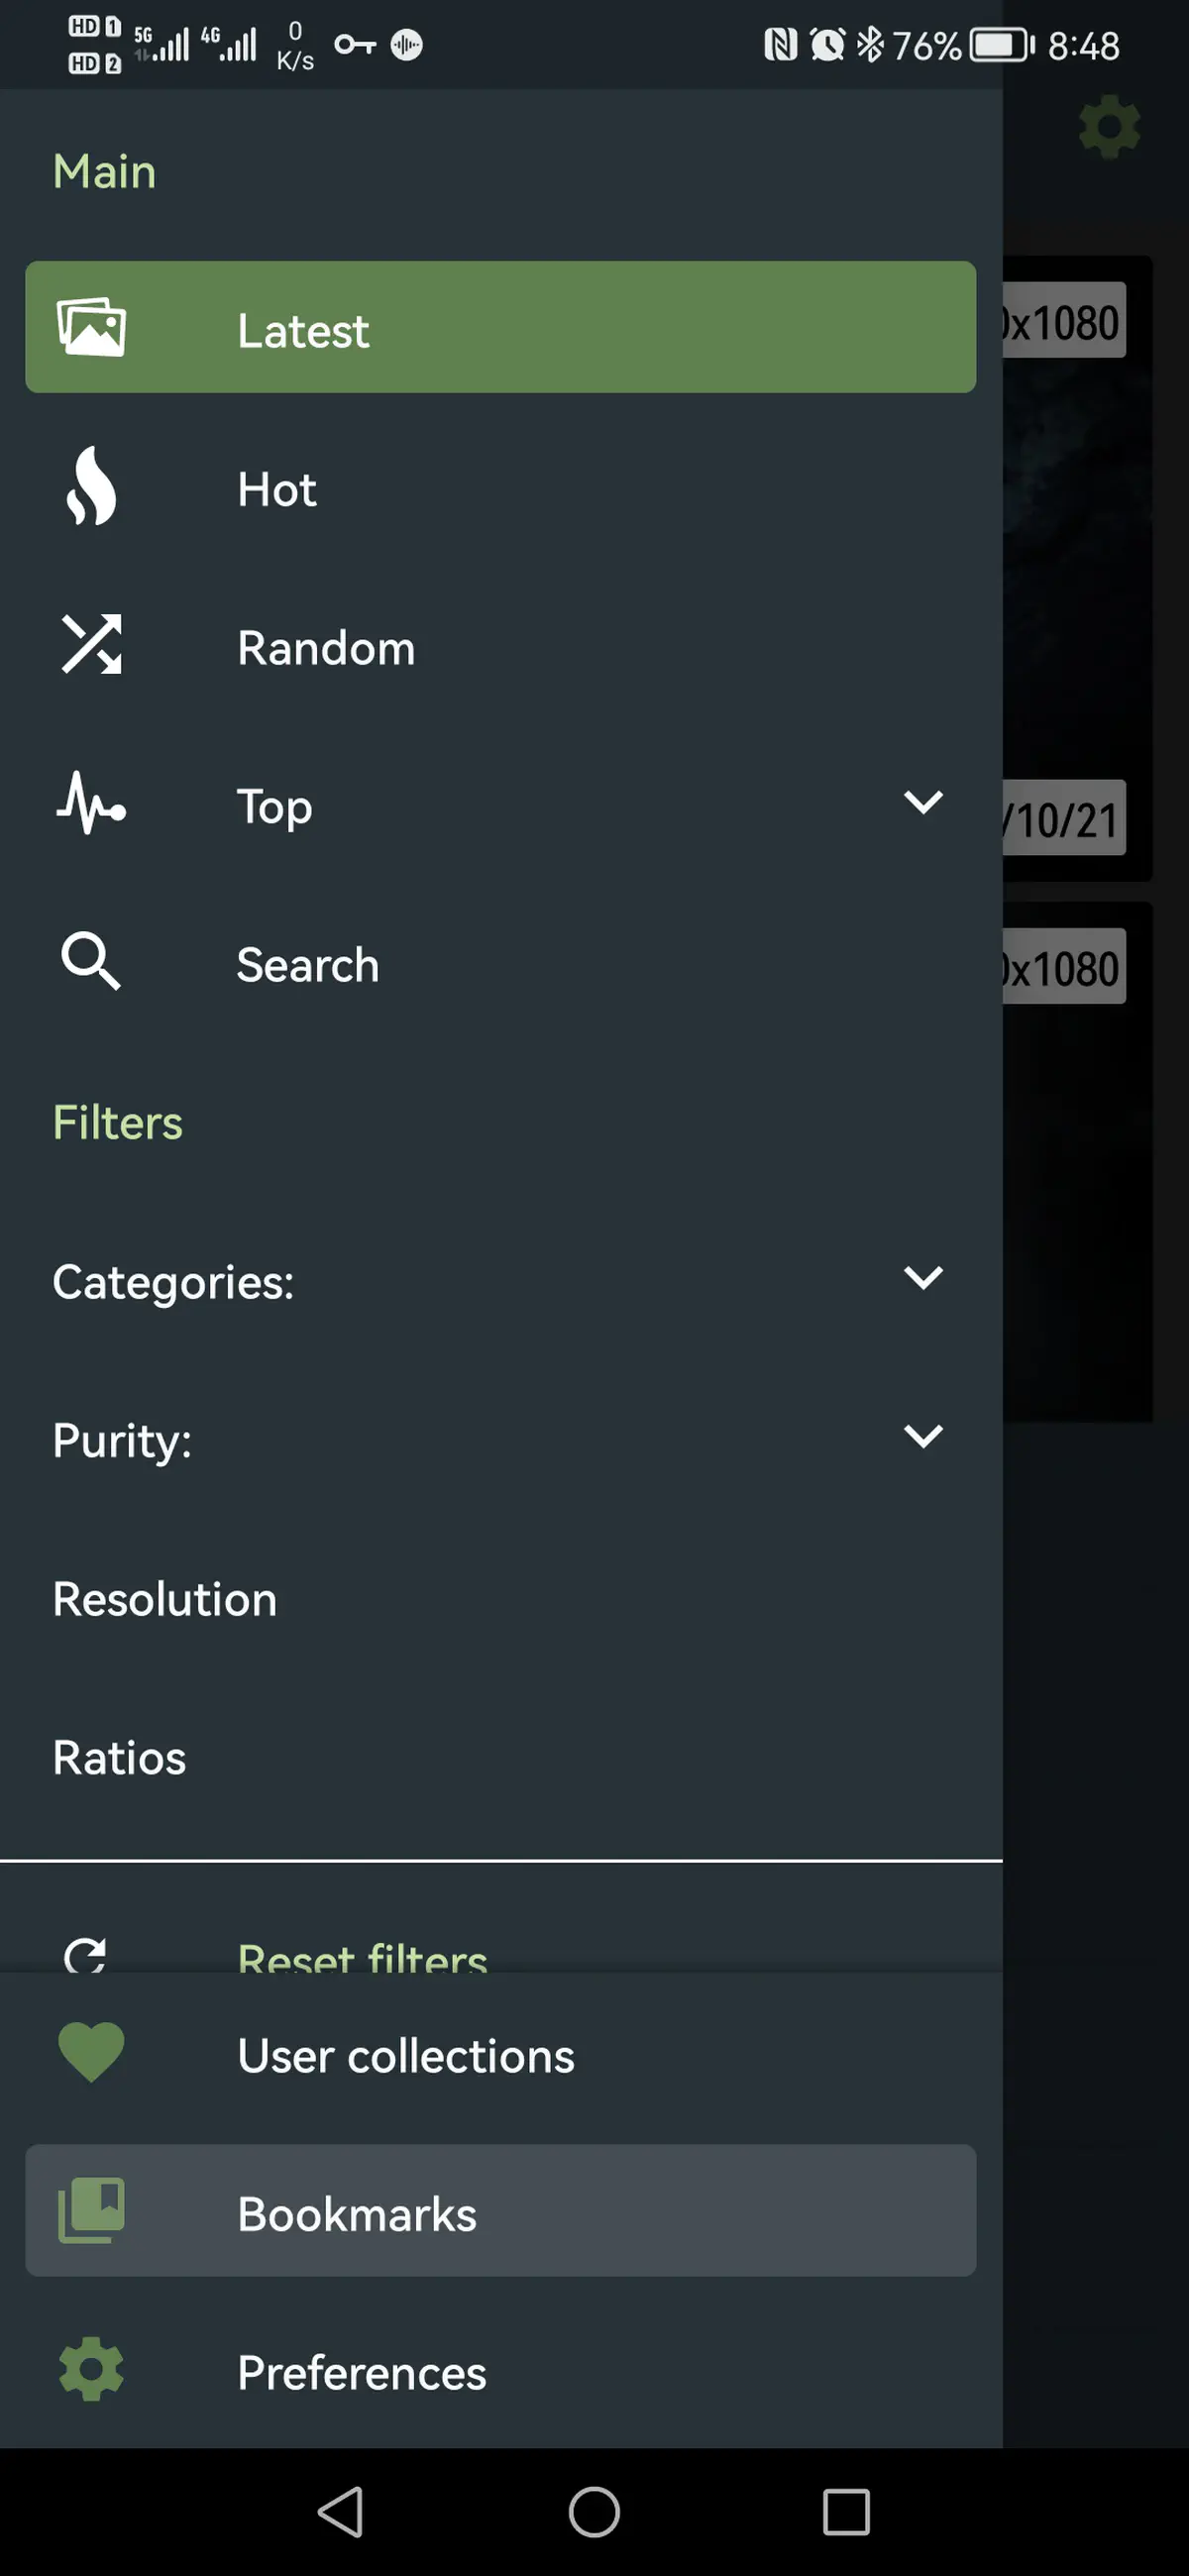Tap the Latest gallery icon

point(91,327)
